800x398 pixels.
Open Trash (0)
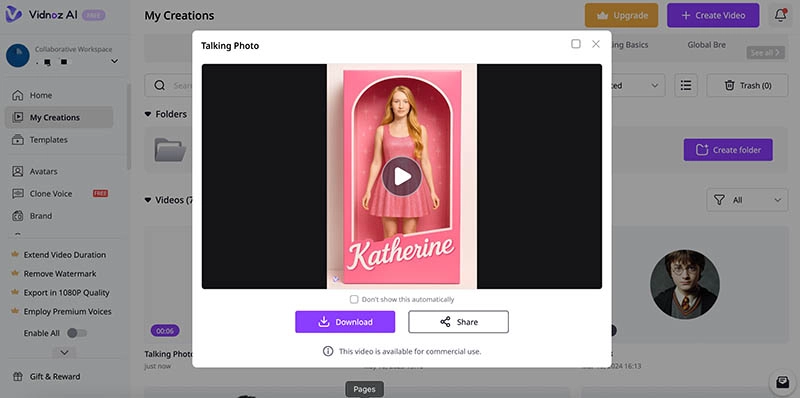pos(747,85)
